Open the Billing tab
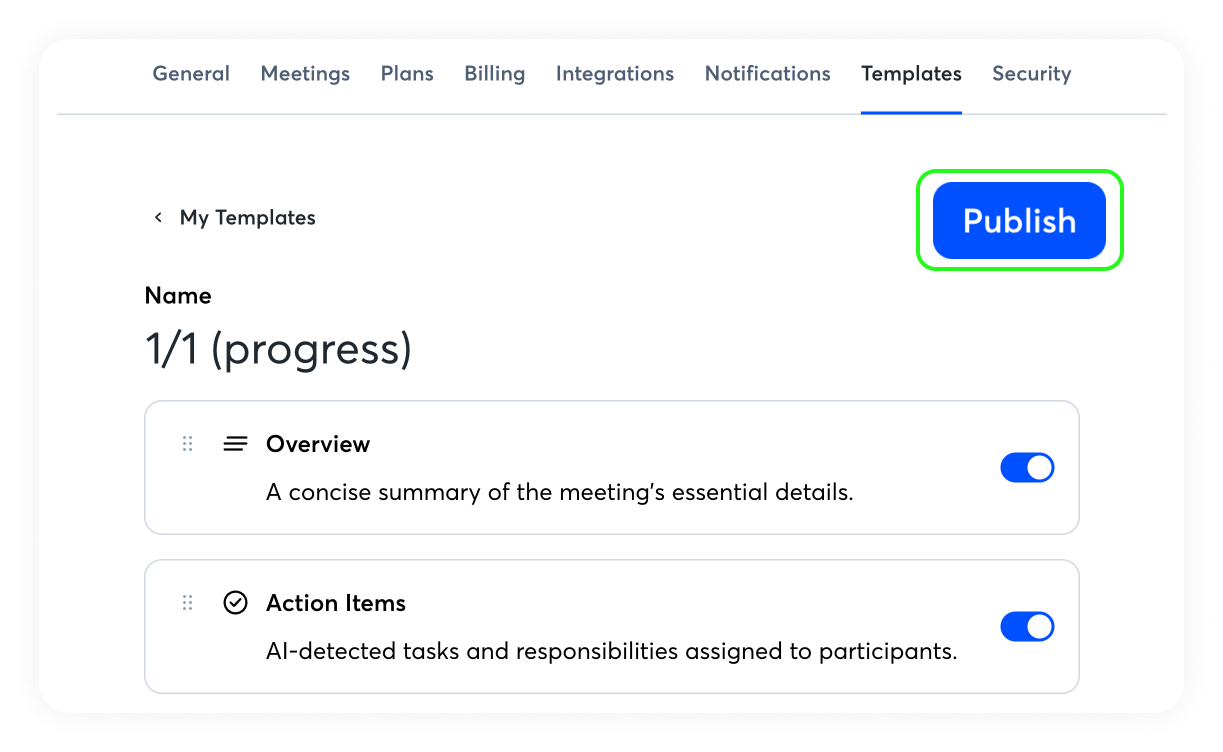The image size is (1223, 752). (494, 74)
